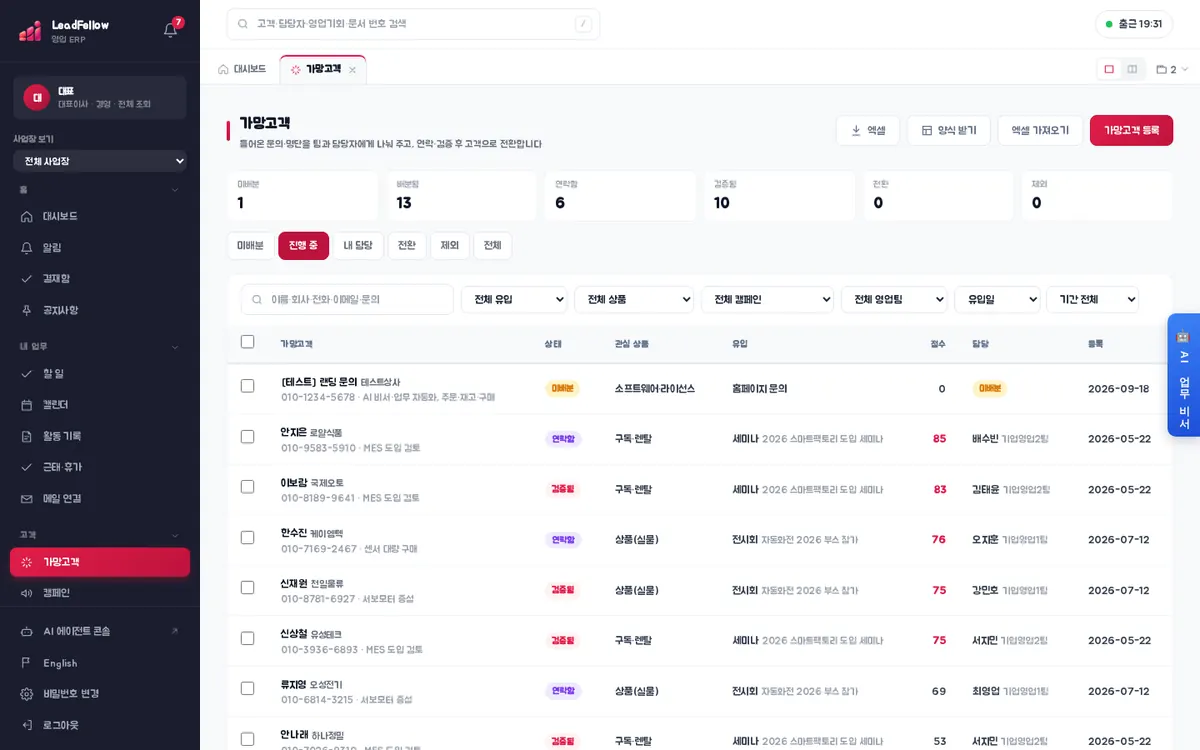This screenshot has width=1200, height=750.
Task: Toggle the select-all checkbox in table header
Action: coord(248,342)
